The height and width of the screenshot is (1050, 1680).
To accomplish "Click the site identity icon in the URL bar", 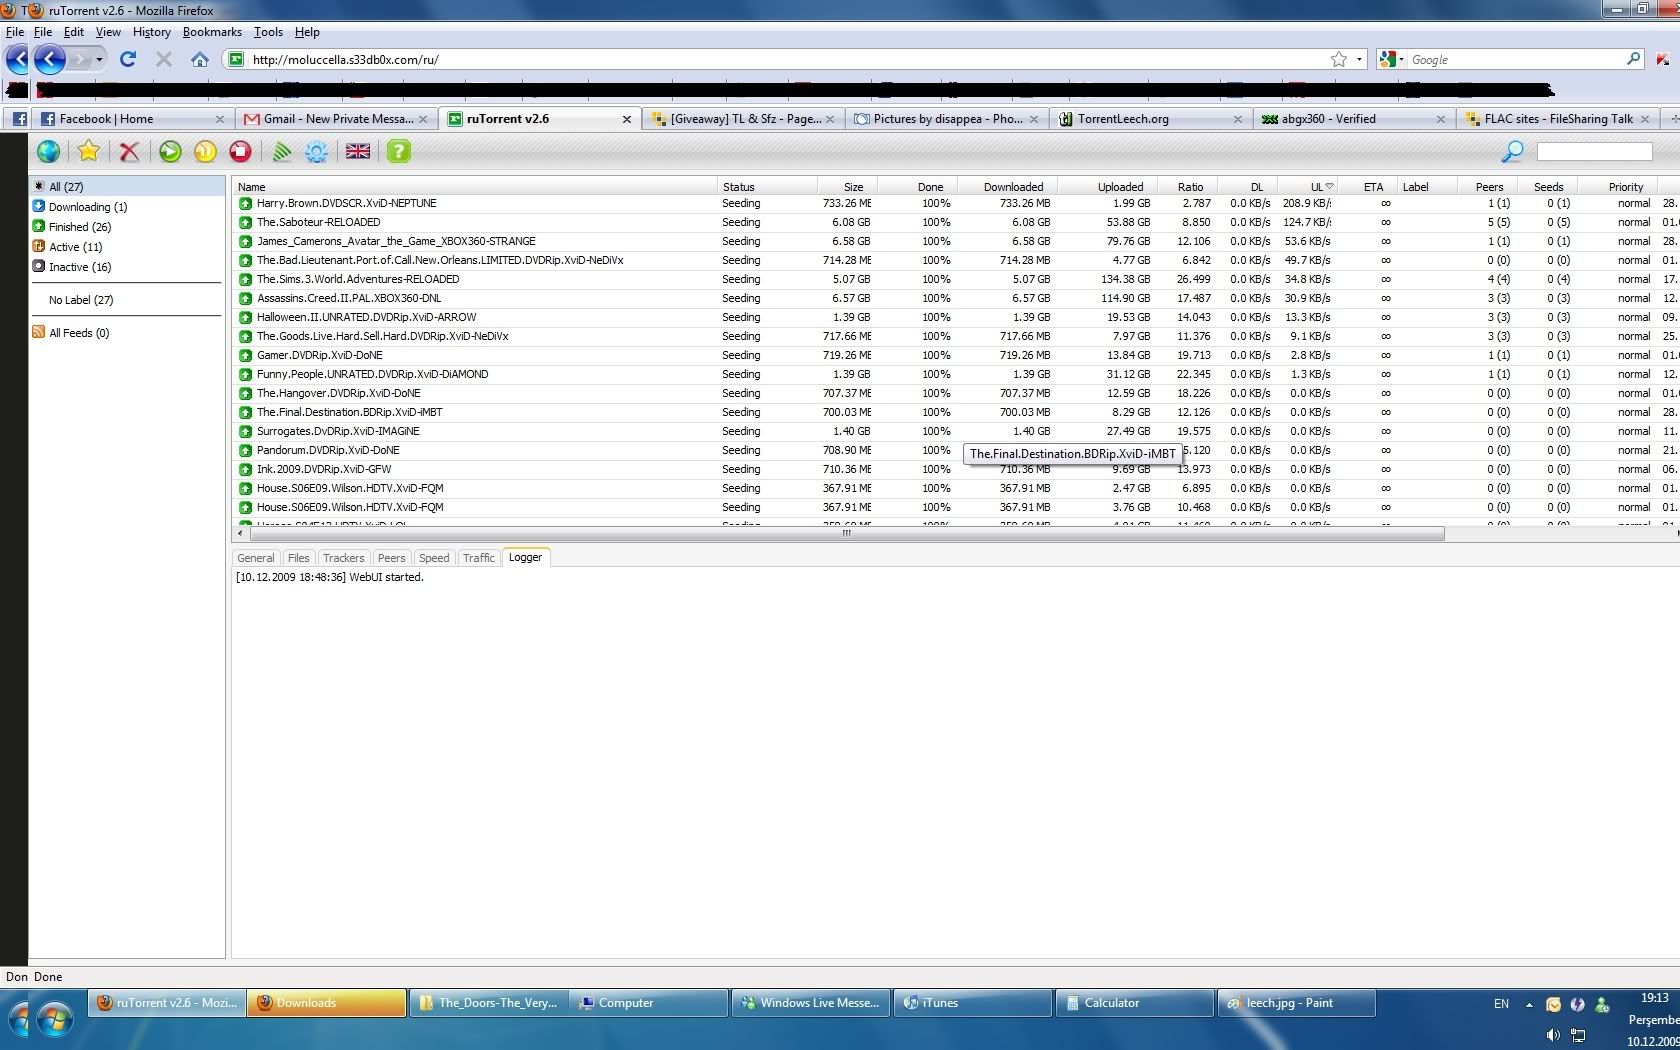I will [236, 59].
